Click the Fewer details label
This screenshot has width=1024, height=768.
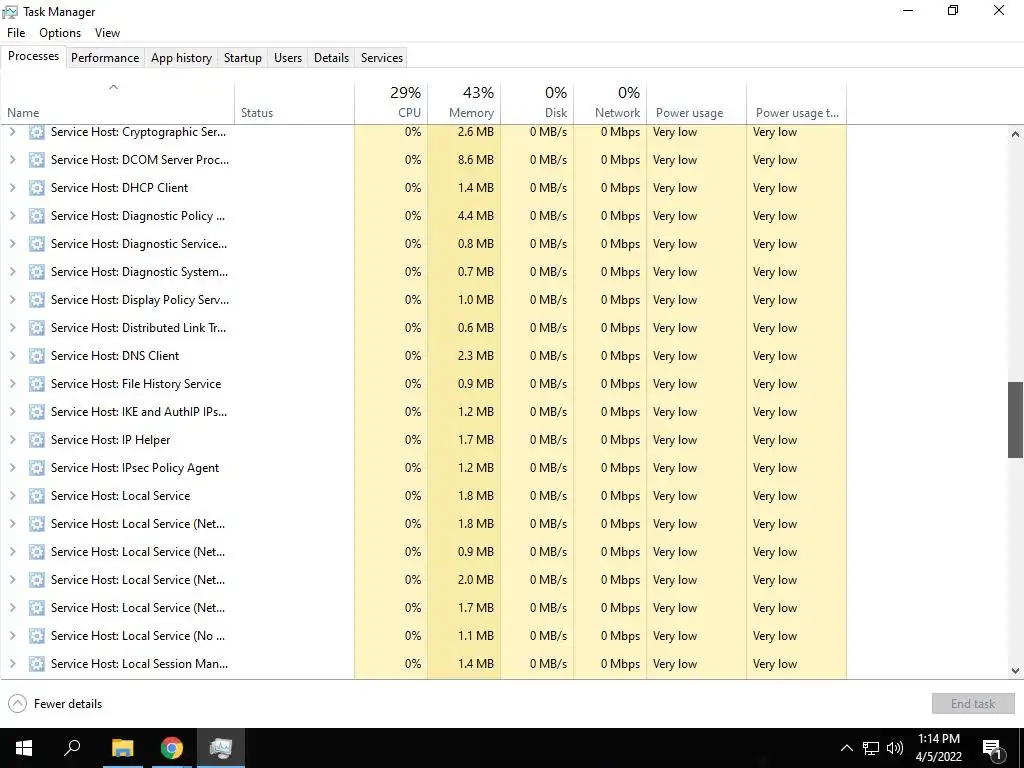68,704
